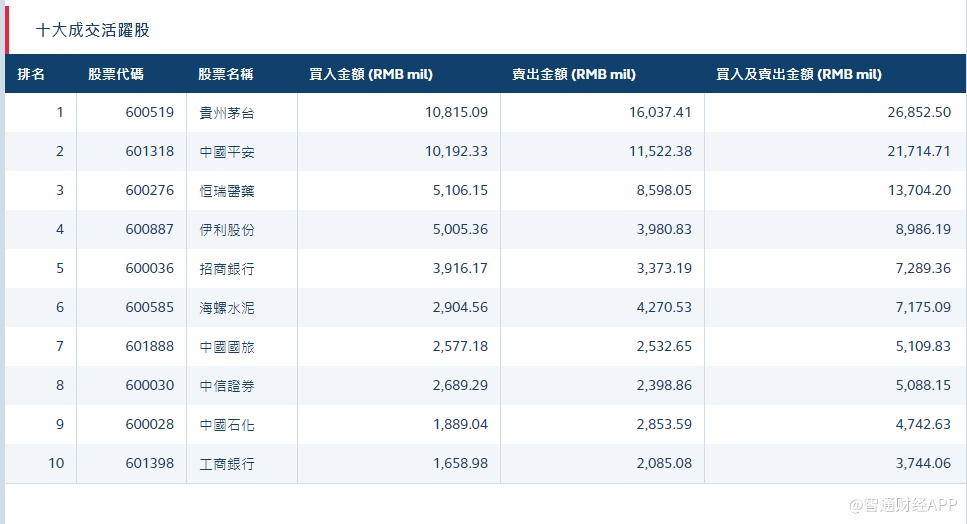Select stock name 海螺水泥
The height and width of the screenshot is (524, 967).
(x=226, y=308)
